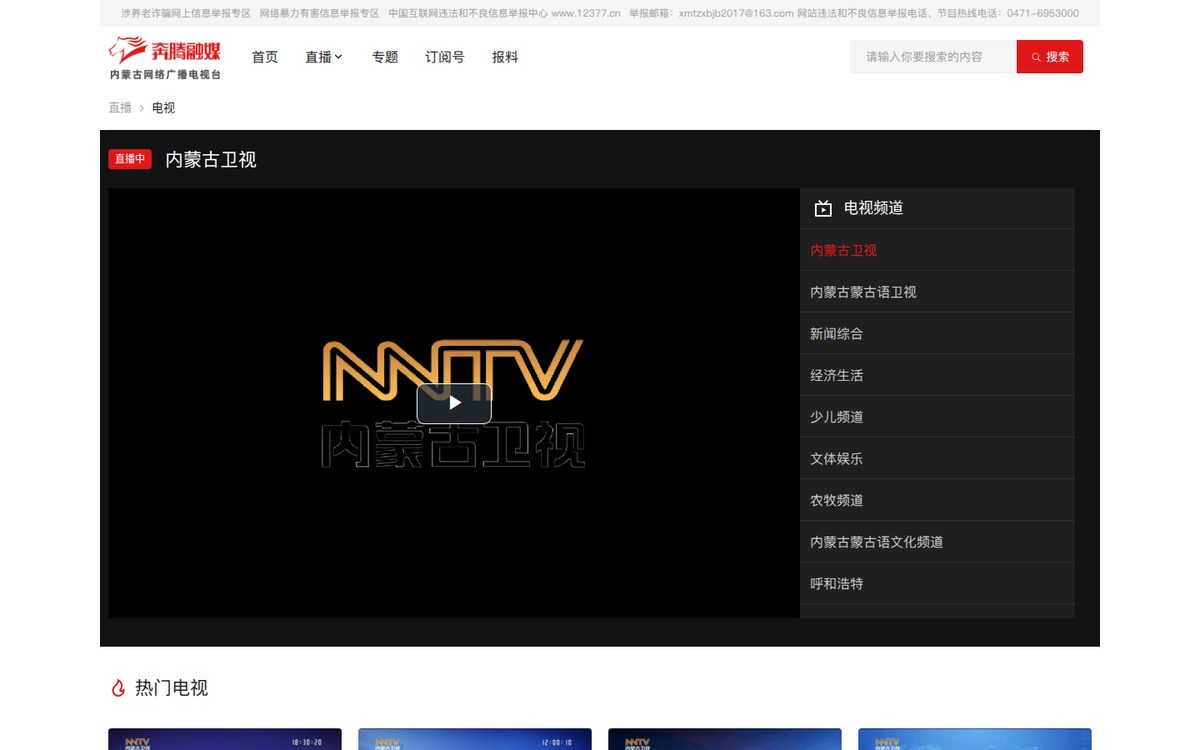Viewport: 1200px width, 750px height.
Task: Open the 首页 menu item
Action: 265,57
